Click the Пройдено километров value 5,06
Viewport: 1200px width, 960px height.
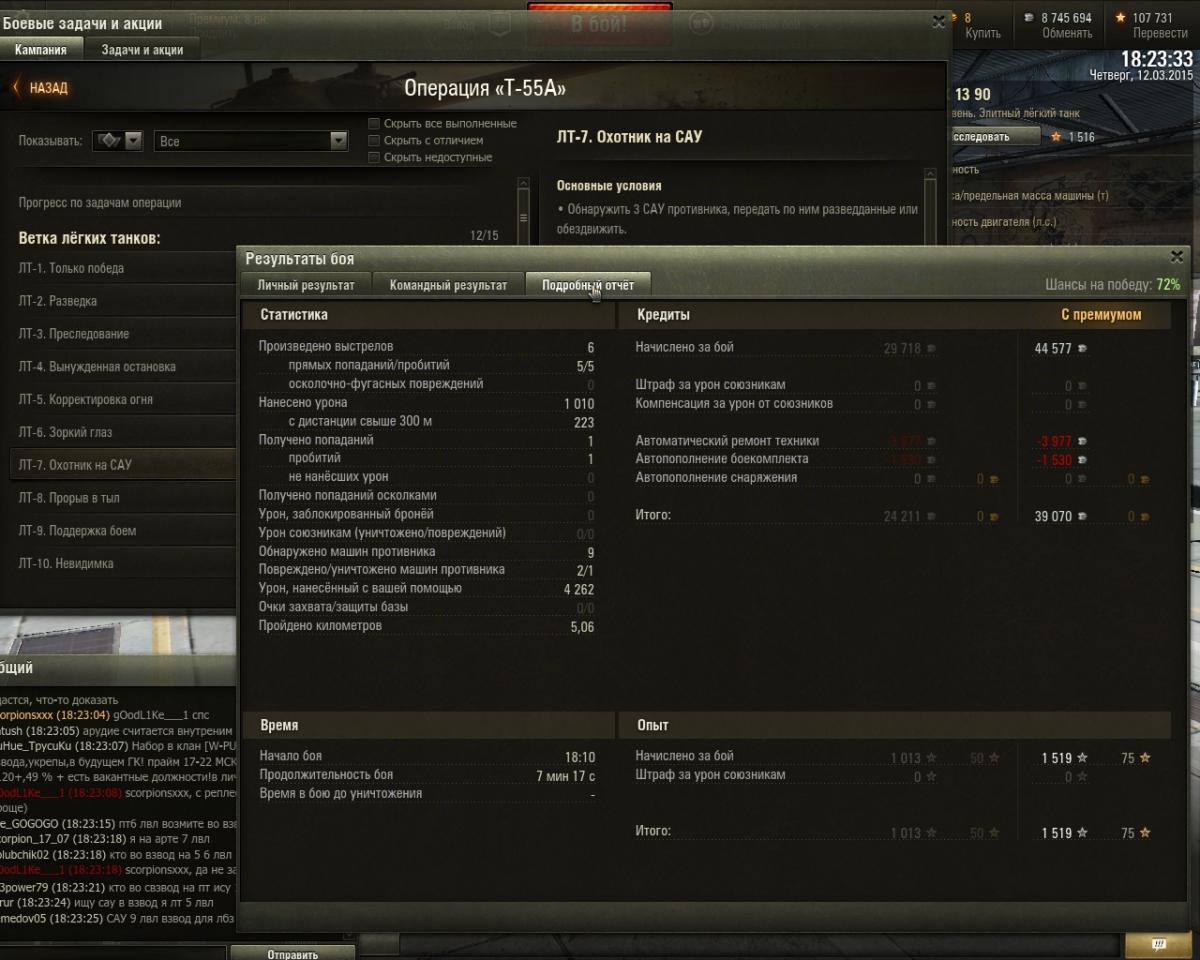(x=582, y=627)
